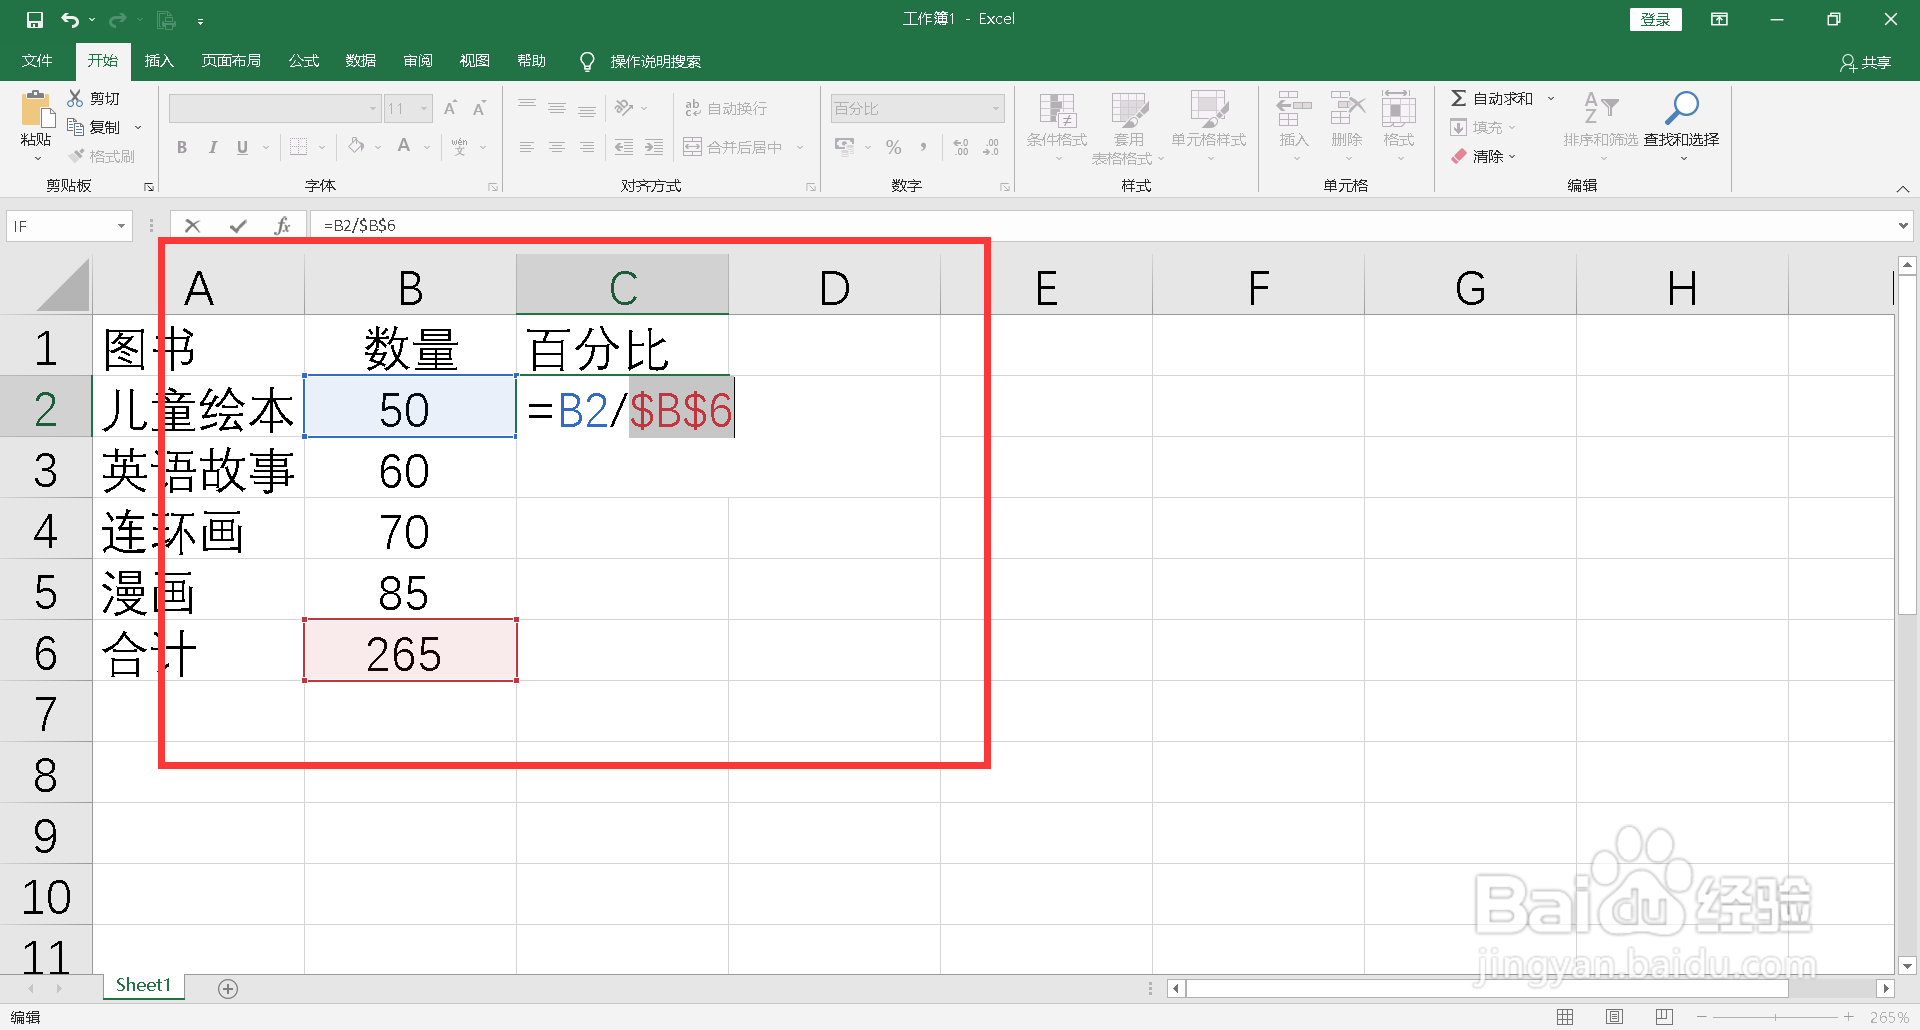This screenshot has height=1030, width=1920.
Task: Open the font size dropdown
Action: (x=424, y=108)
